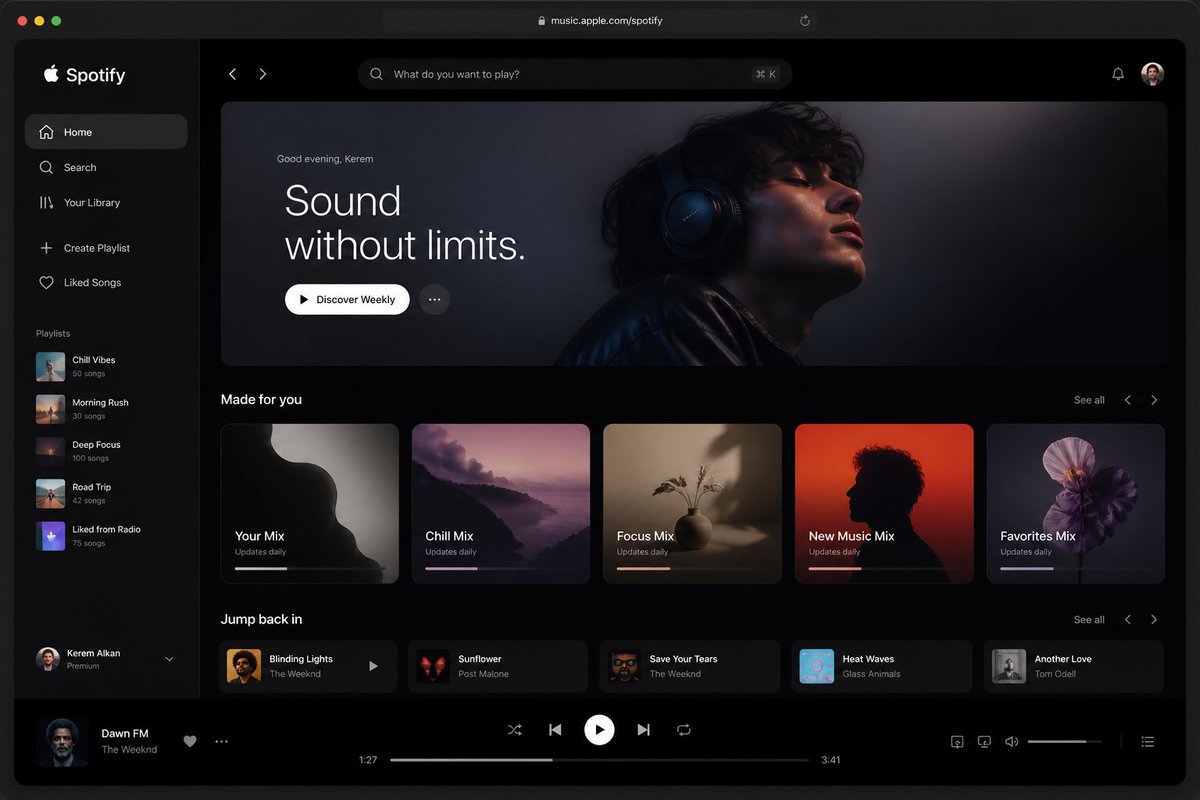1200x800 pixels.
Task: See all Made for you mixes
Action: (1089, 400)
